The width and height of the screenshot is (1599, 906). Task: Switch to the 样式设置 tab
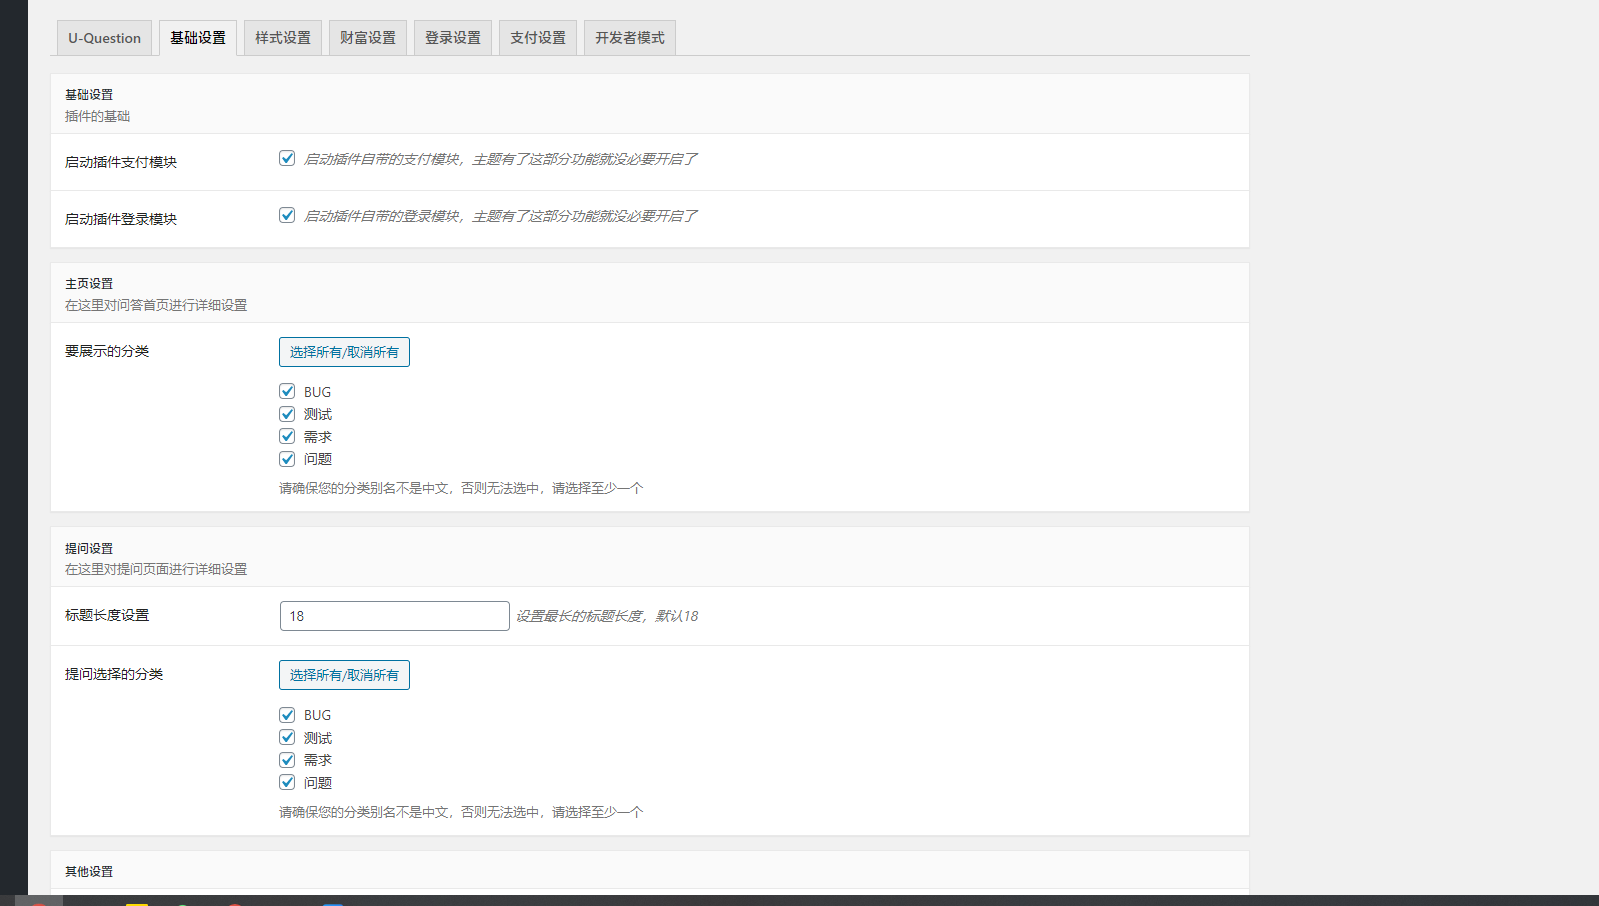click(283, 38)
